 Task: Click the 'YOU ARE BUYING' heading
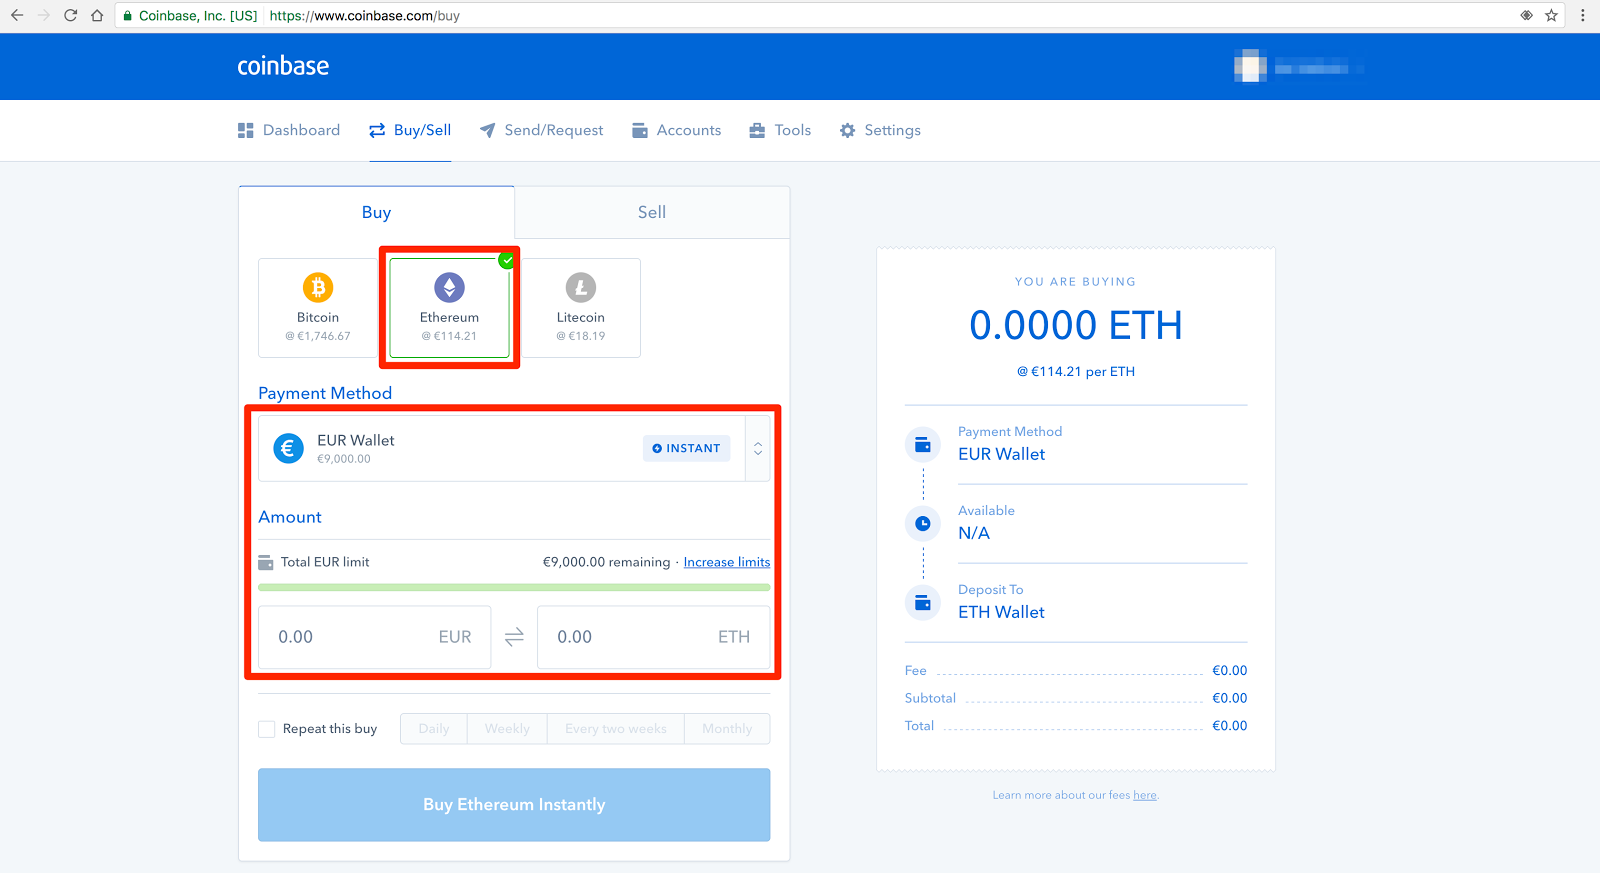pyautogui.click(x=1076, y=282)
